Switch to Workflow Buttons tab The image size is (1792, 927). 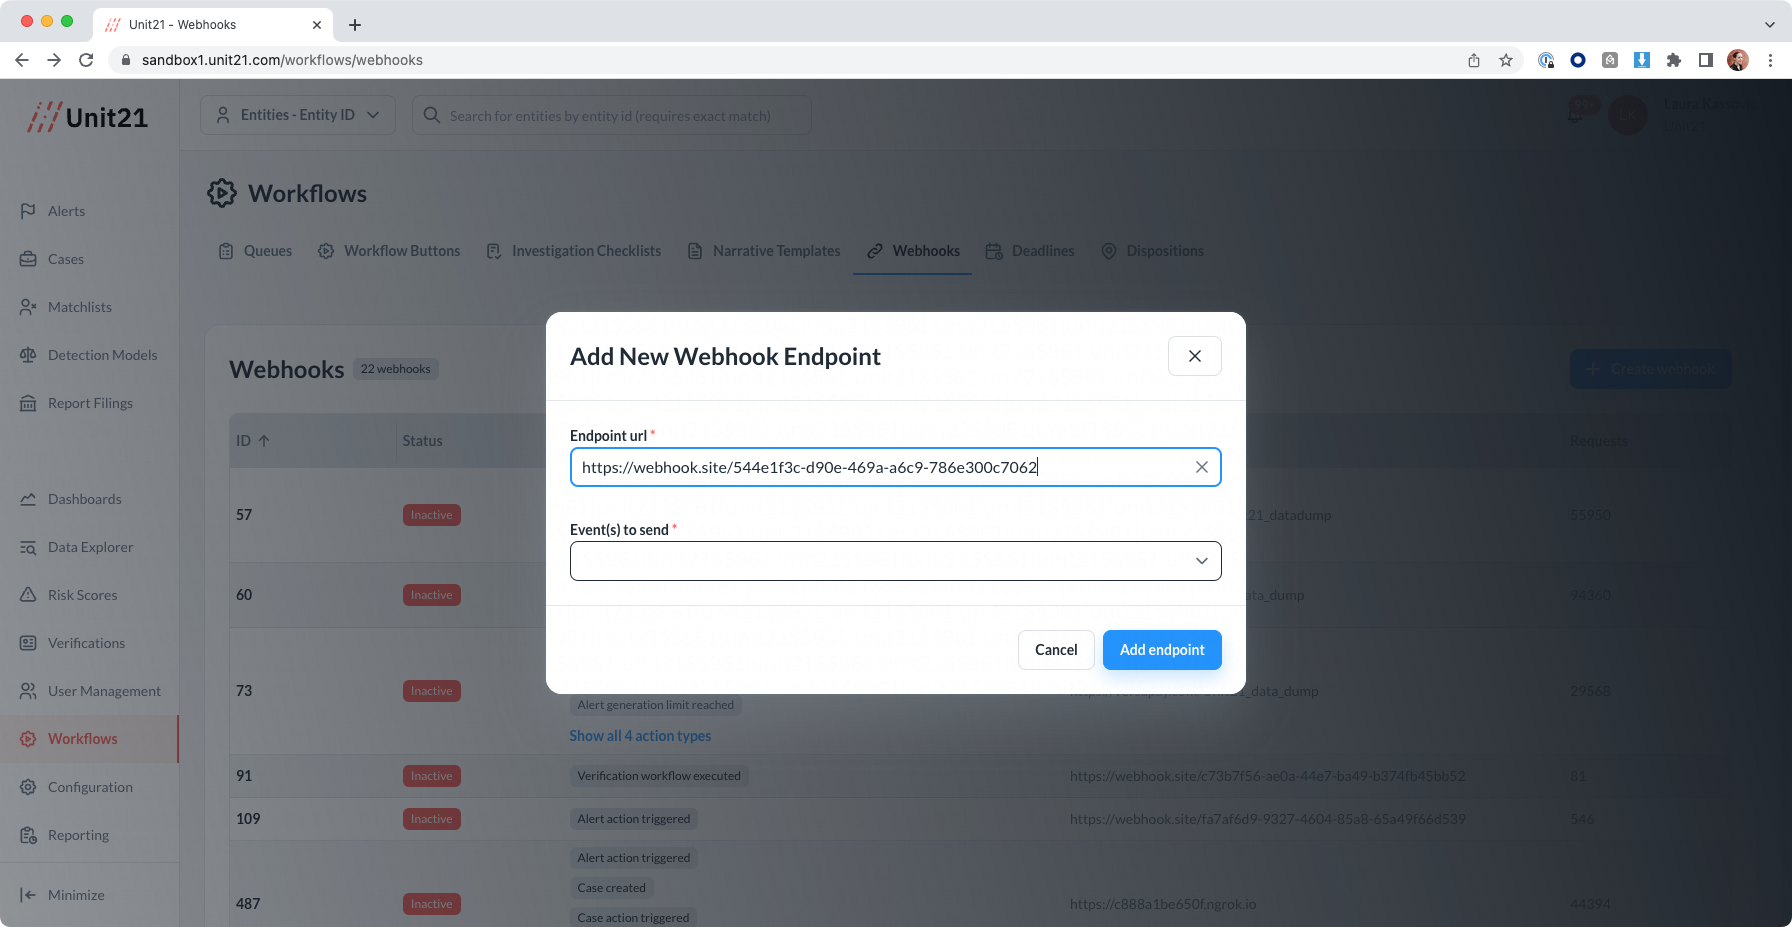coord(389,251)
